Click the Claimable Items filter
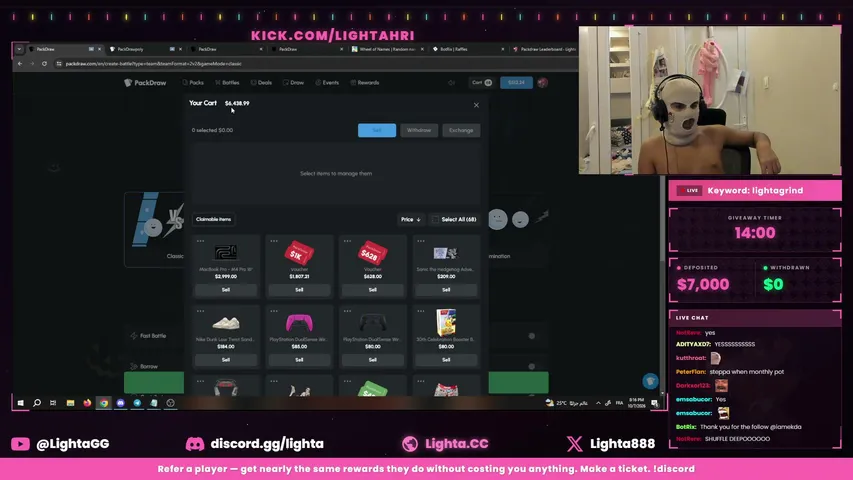The width and height of the screenshot is (853, 480). 213,219
